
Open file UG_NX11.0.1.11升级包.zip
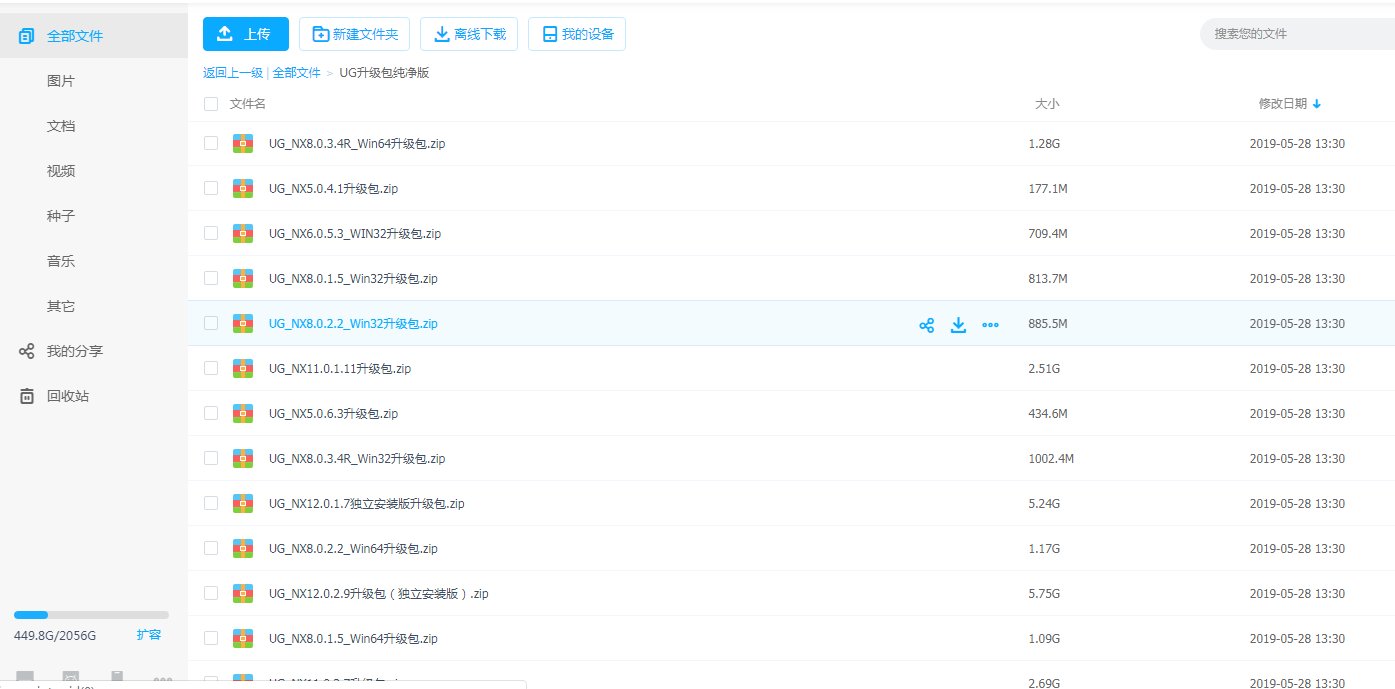click(x=340, y=368)
